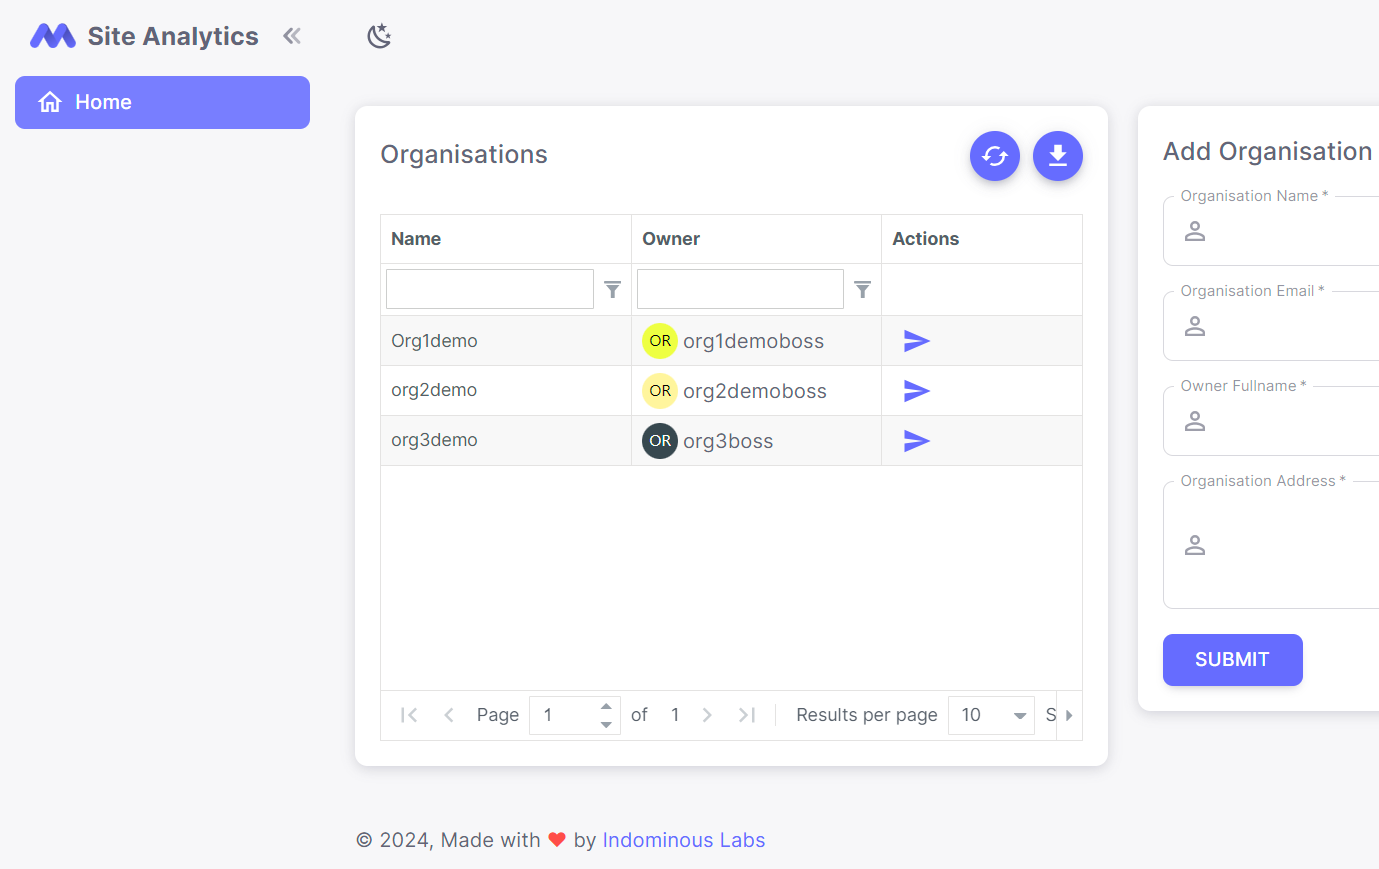The height and width of the screenshot is (869, 1379).
Task: Open filter options for Owner column
Action: (x=862, y=290)
